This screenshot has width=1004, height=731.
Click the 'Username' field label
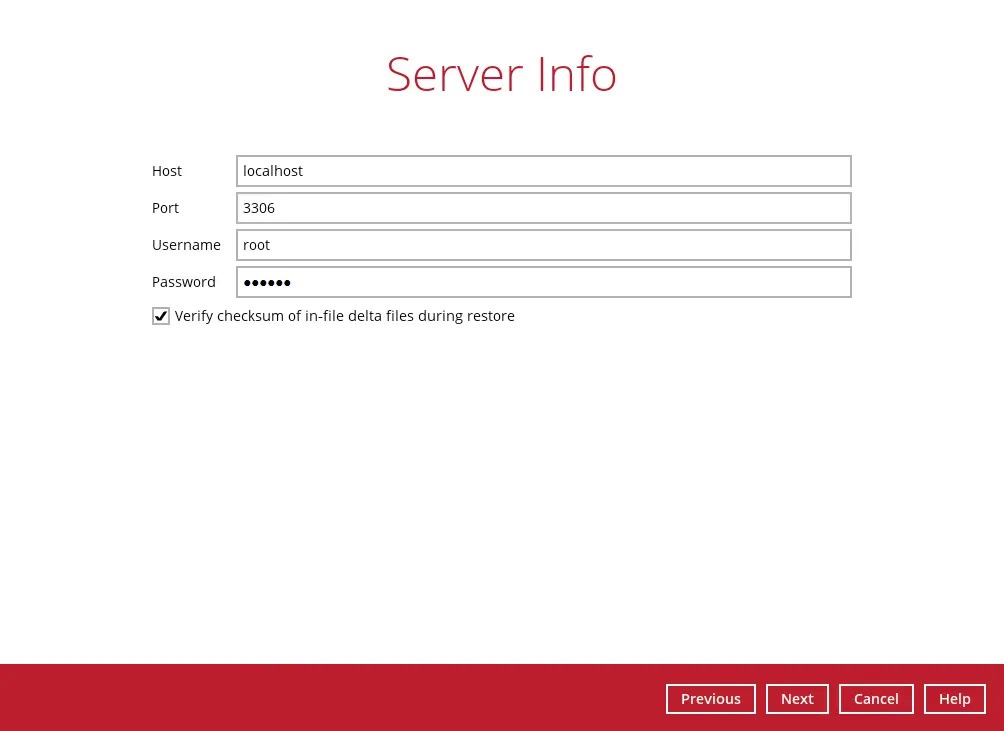point(186,245)
